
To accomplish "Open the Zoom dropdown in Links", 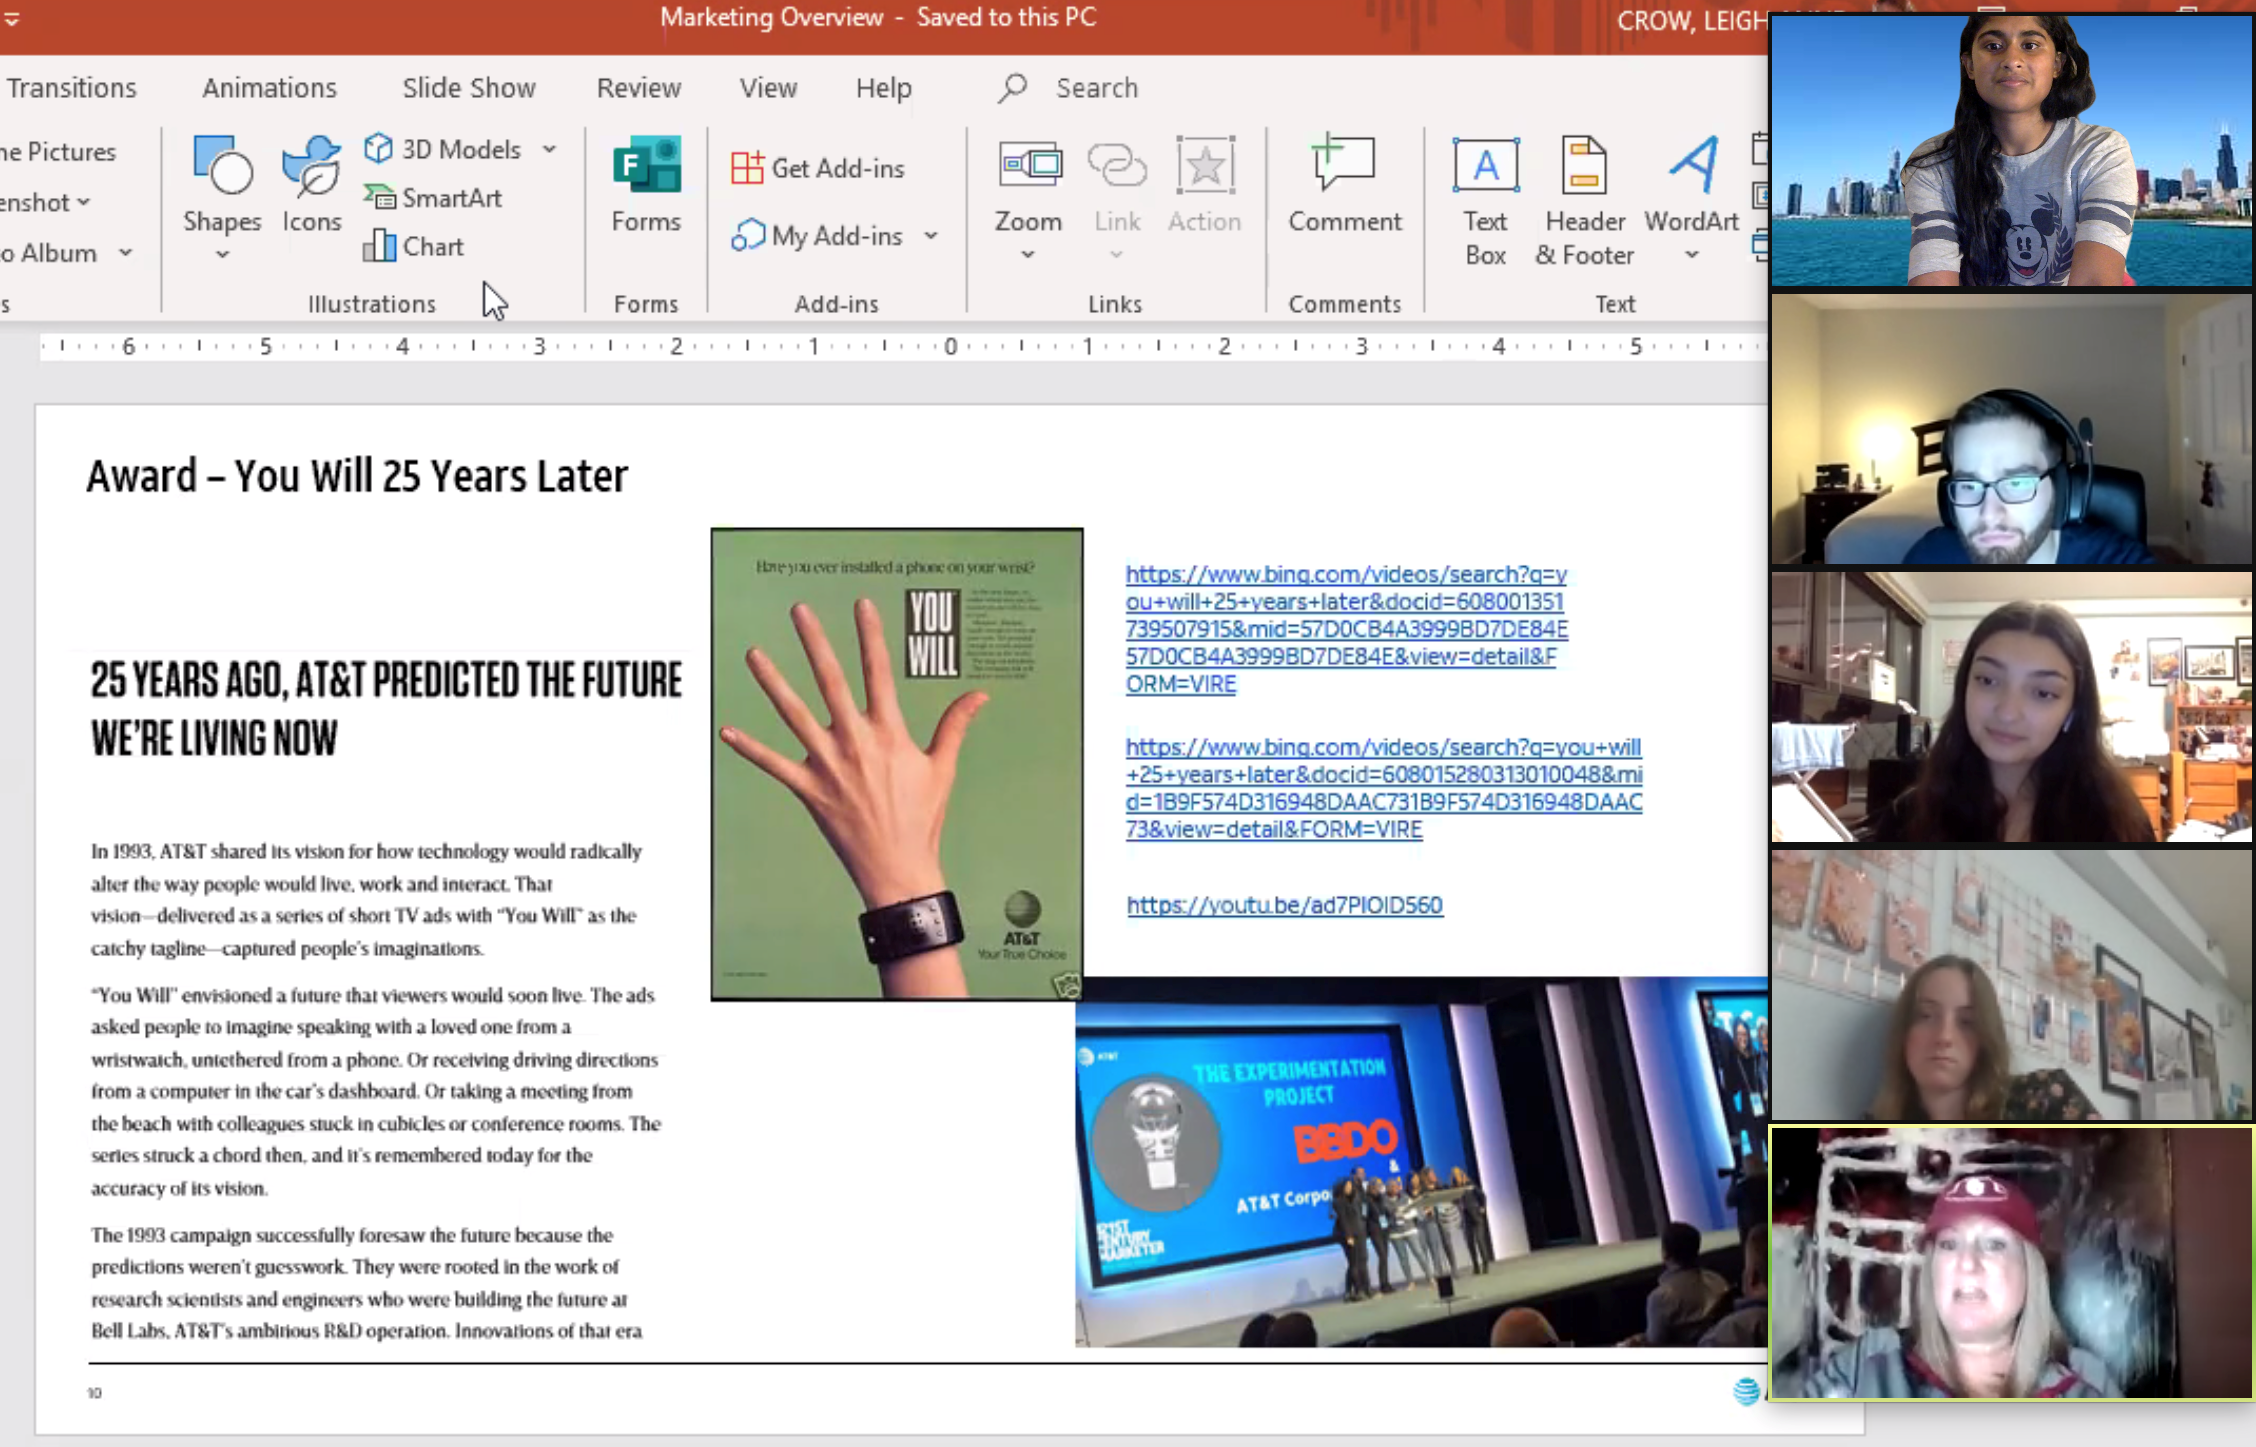I will click(x=1028, y=254).
